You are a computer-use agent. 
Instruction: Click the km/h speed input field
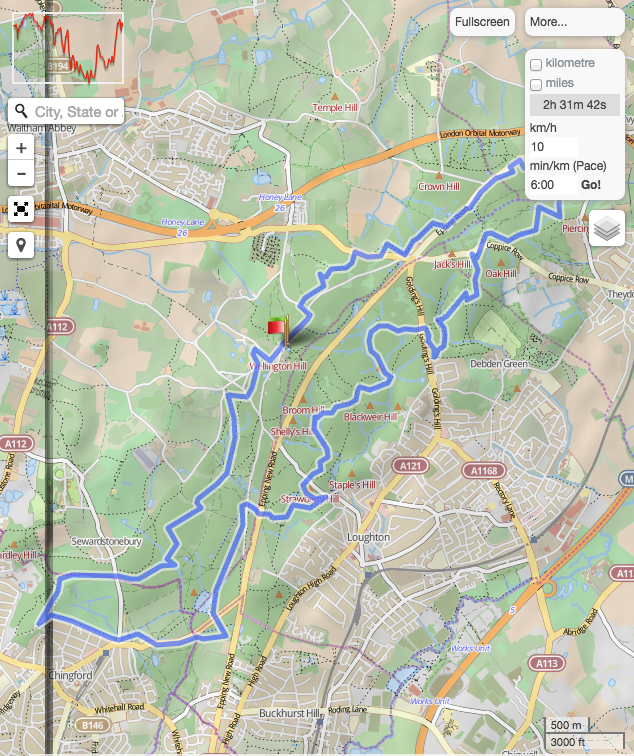click(553, 147)
